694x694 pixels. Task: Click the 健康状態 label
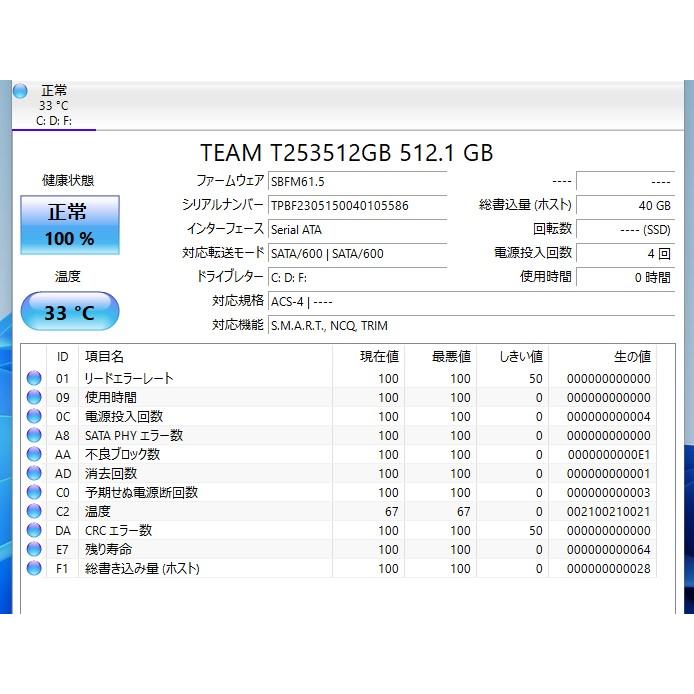pyautogui.click(x=68, y=180)
